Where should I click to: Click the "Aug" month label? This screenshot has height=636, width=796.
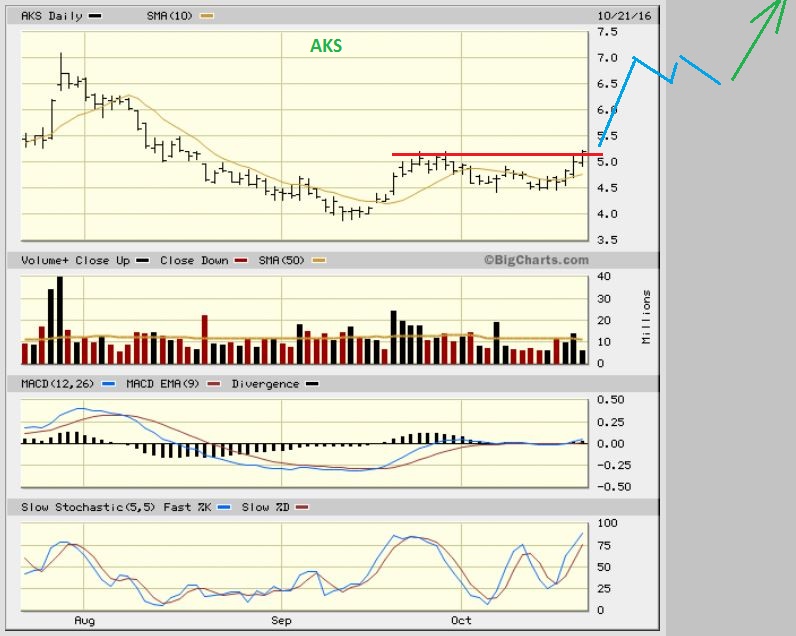click(84, 620)
